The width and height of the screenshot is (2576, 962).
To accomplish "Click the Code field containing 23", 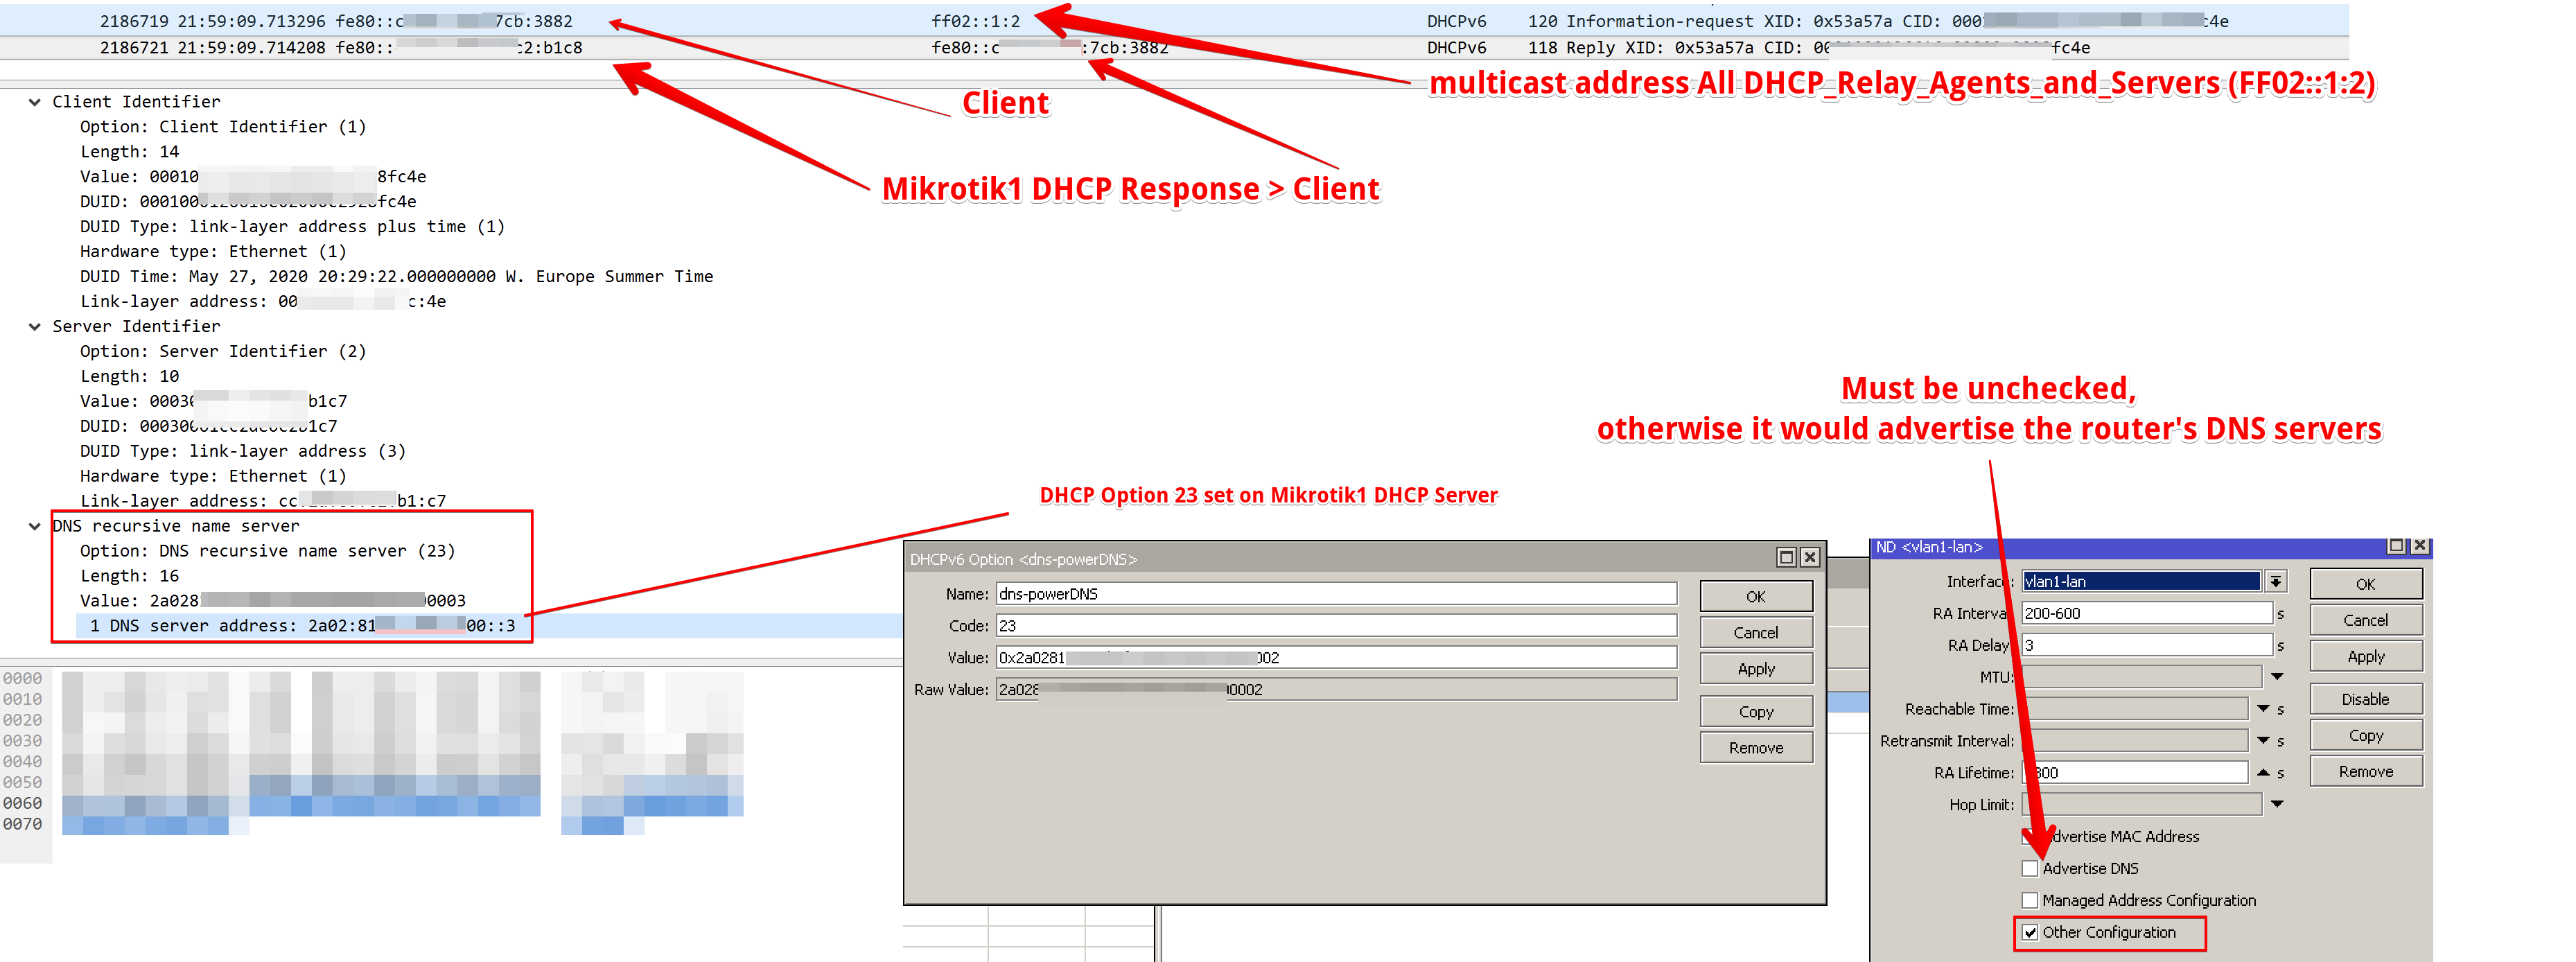I will [1335, 626].
